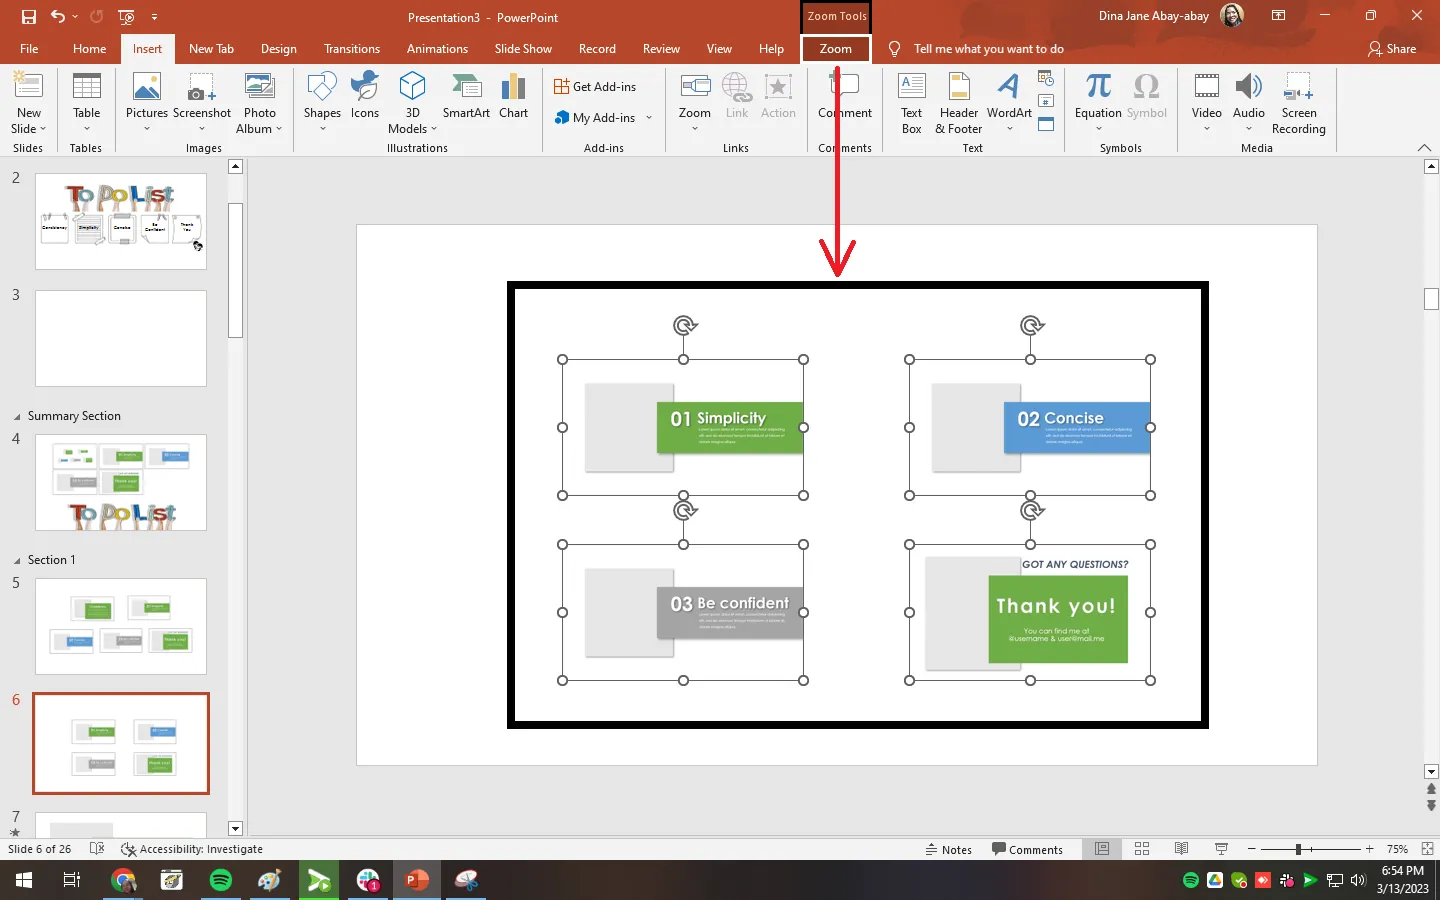
Task: Expand the My Add-ins dropdown
Action: pos(649,118)
